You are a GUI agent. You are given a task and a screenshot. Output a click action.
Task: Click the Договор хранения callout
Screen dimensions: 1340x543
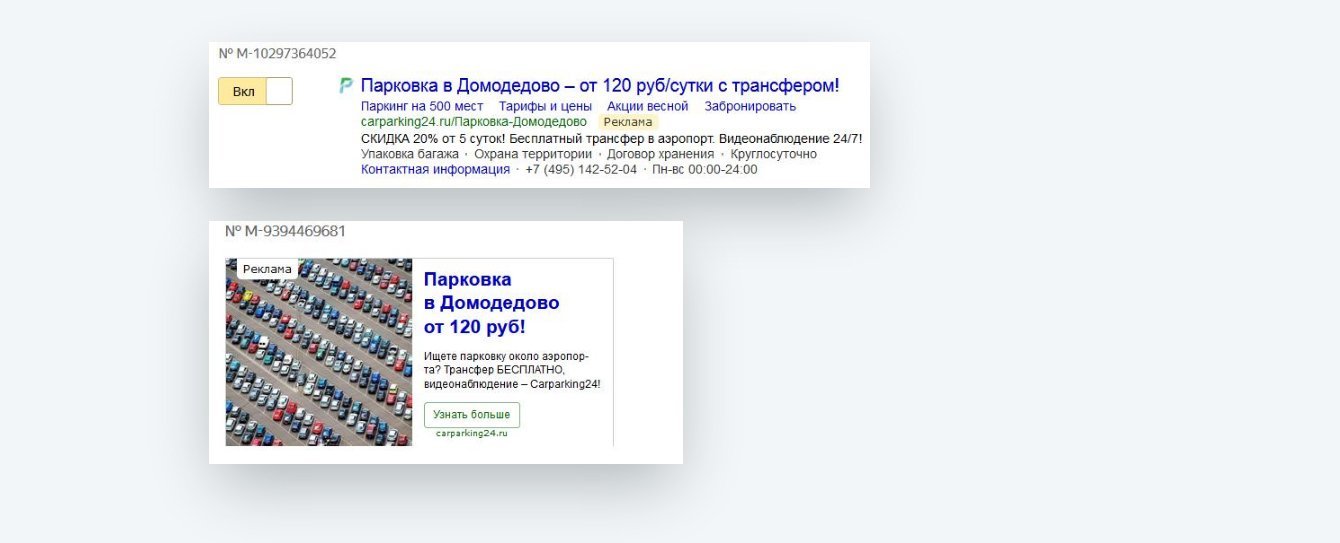point(660,154)
